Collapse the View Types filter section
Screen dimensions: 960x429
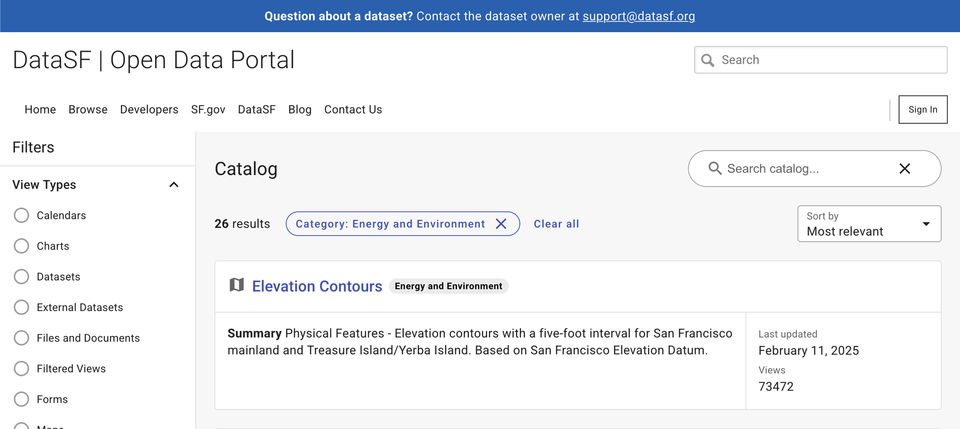(174, 185)
